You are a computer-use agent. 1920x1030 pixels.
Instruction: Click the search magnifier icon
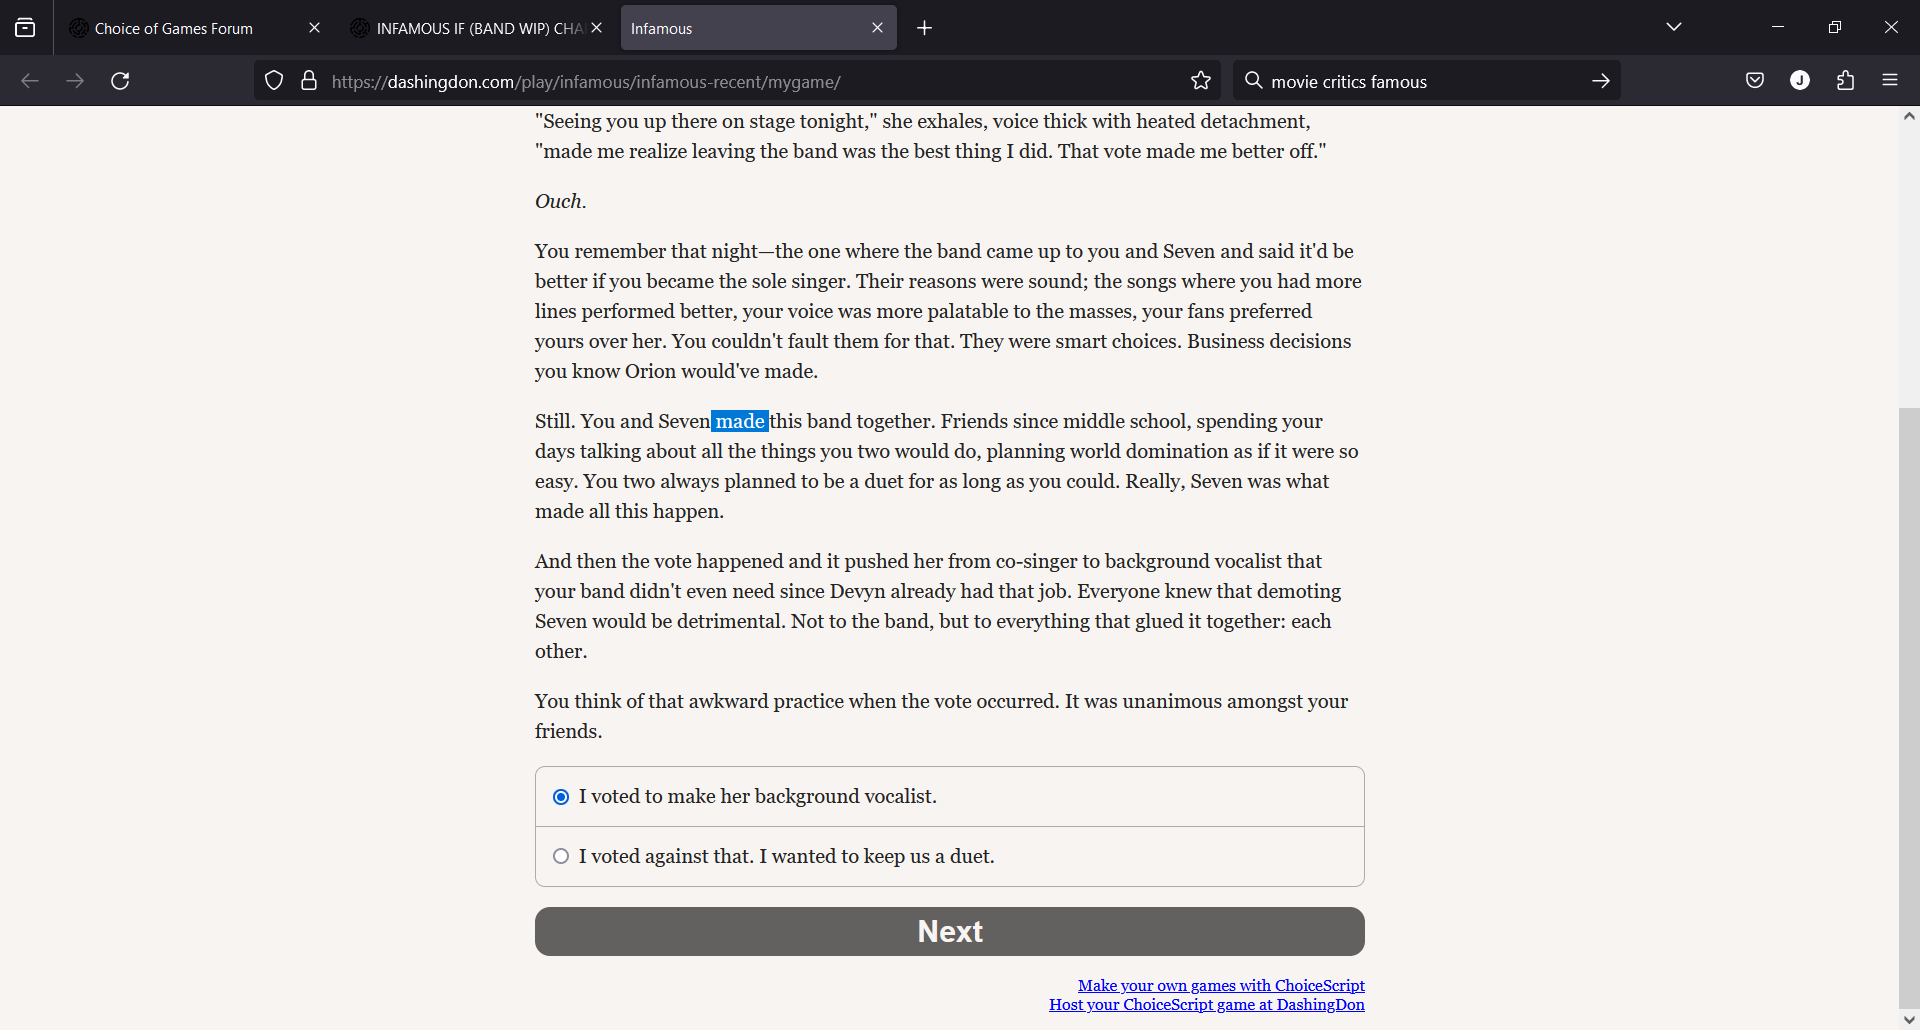[x=1253, y=81]
